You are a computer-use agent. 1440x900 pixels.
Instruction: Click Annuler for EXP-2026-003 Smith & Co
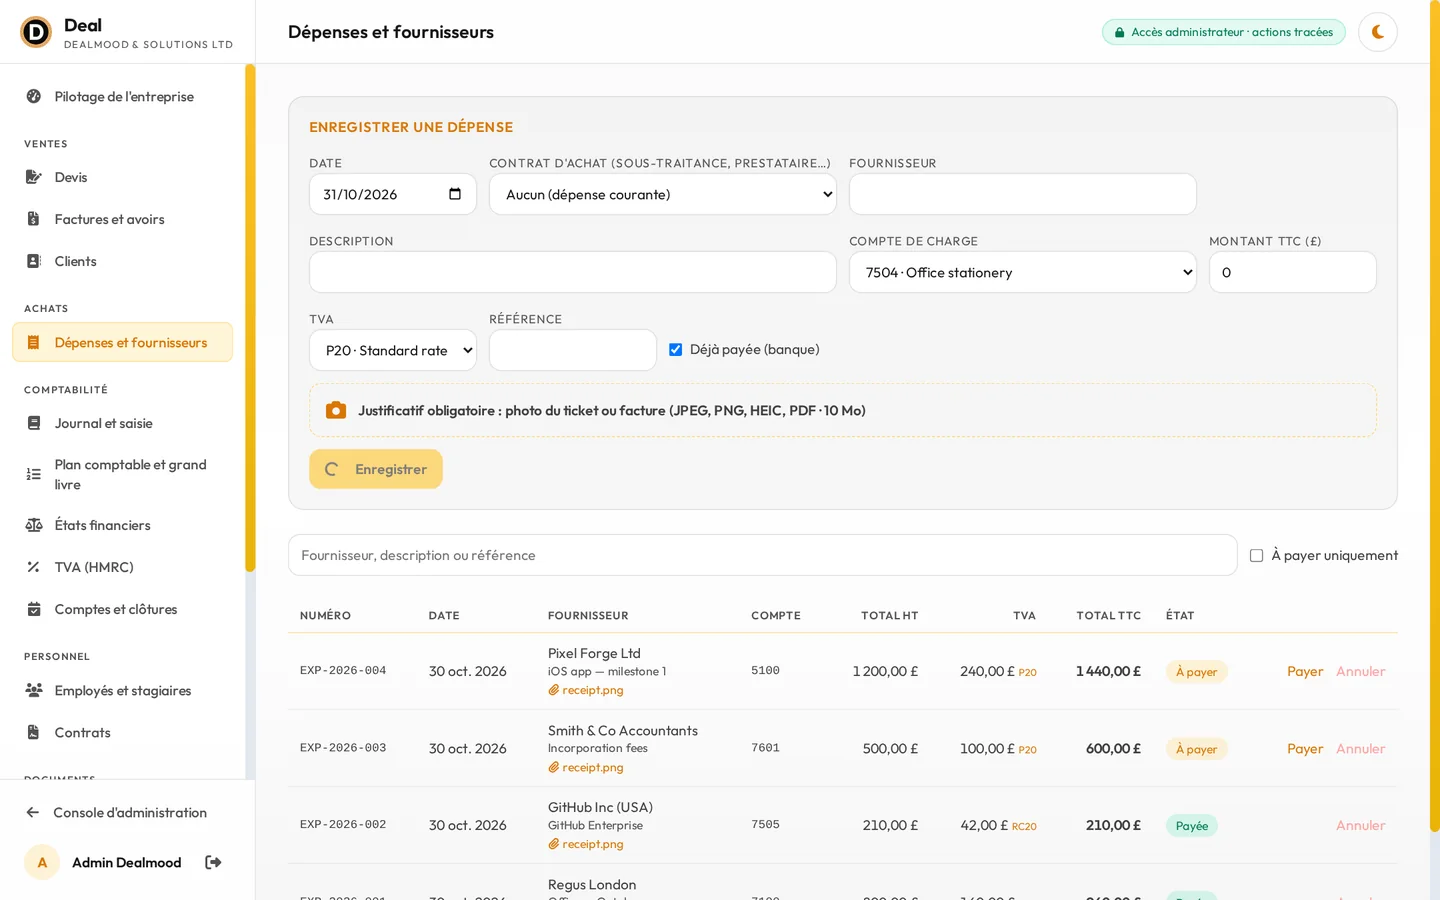point(1361,748)
